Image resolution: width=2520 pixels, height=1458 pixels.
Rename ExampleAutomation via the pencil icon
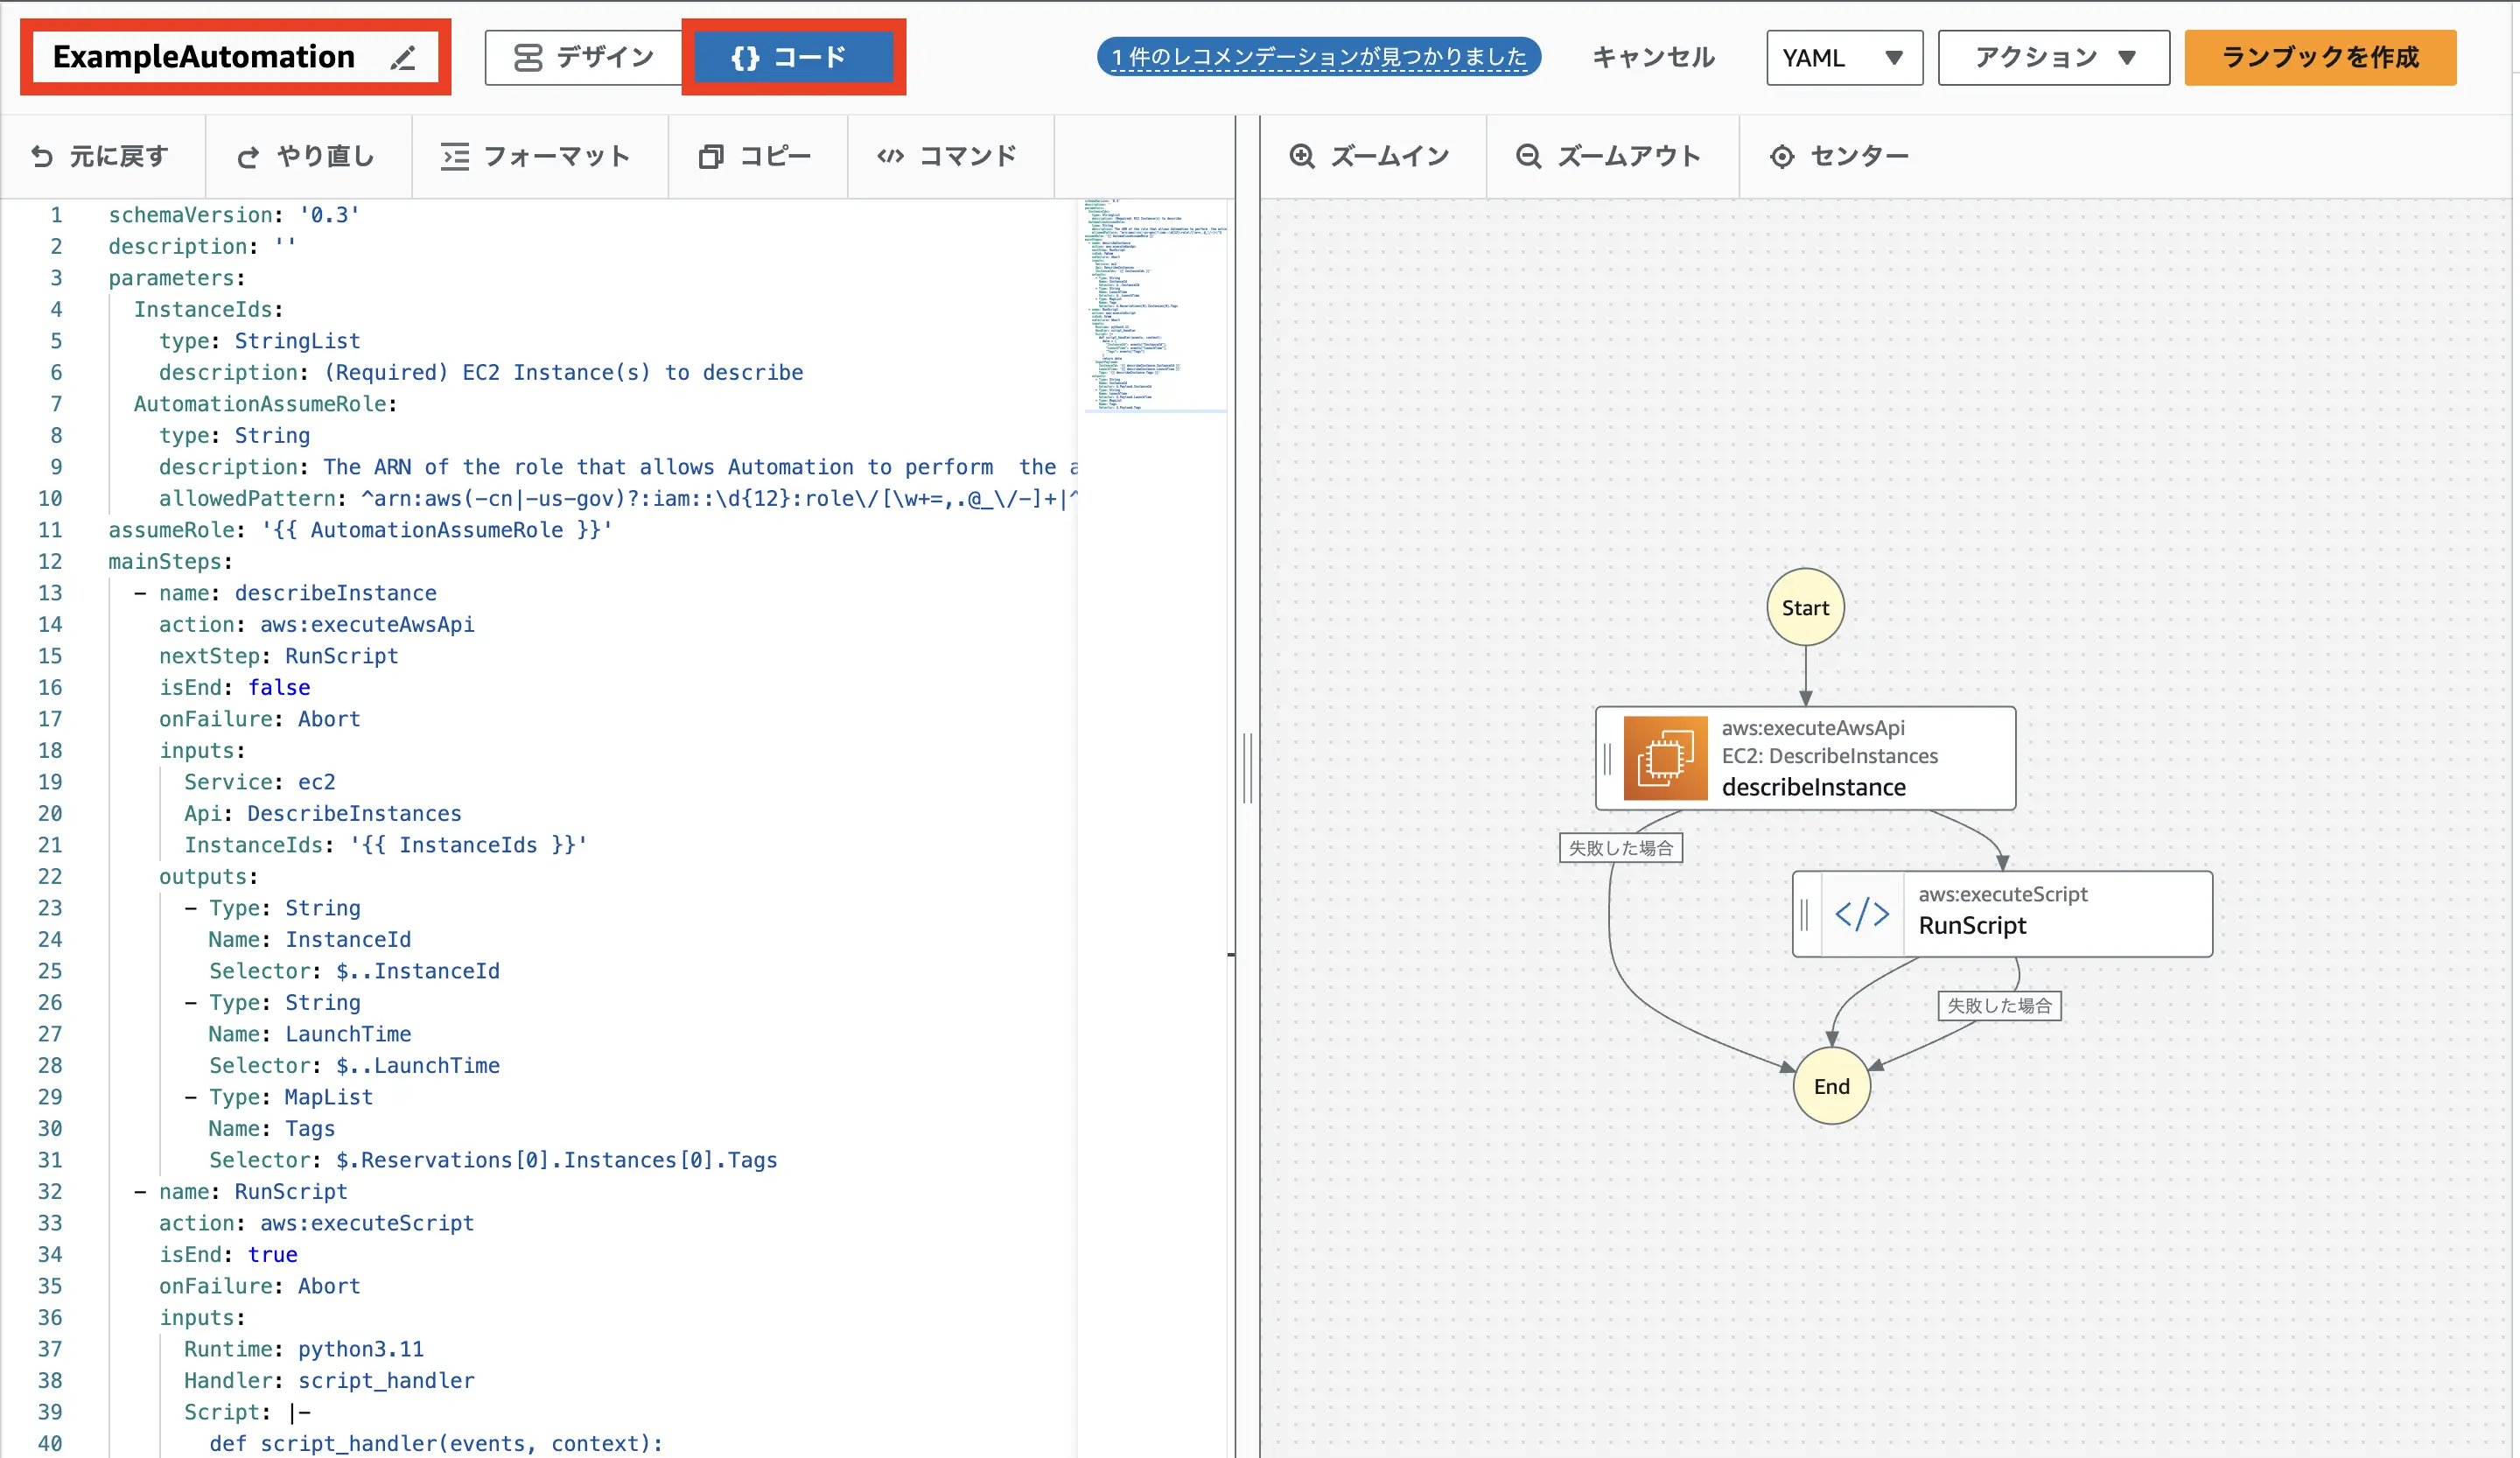click(403, 57)
